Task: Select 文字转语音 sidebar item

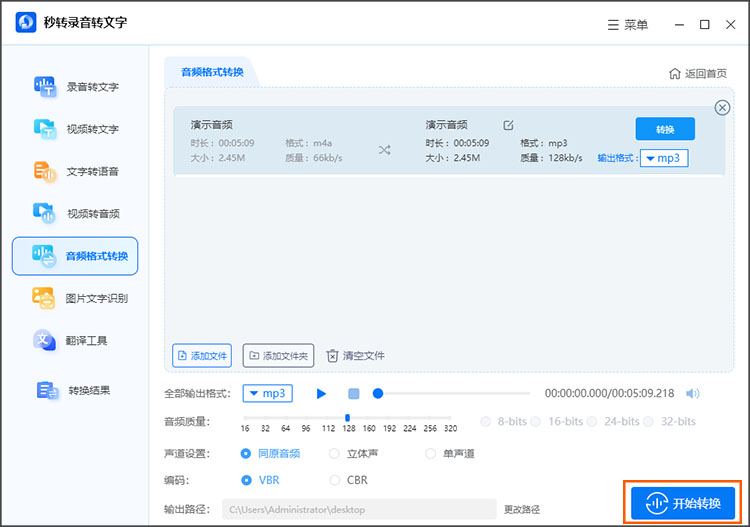Action: 76,171
